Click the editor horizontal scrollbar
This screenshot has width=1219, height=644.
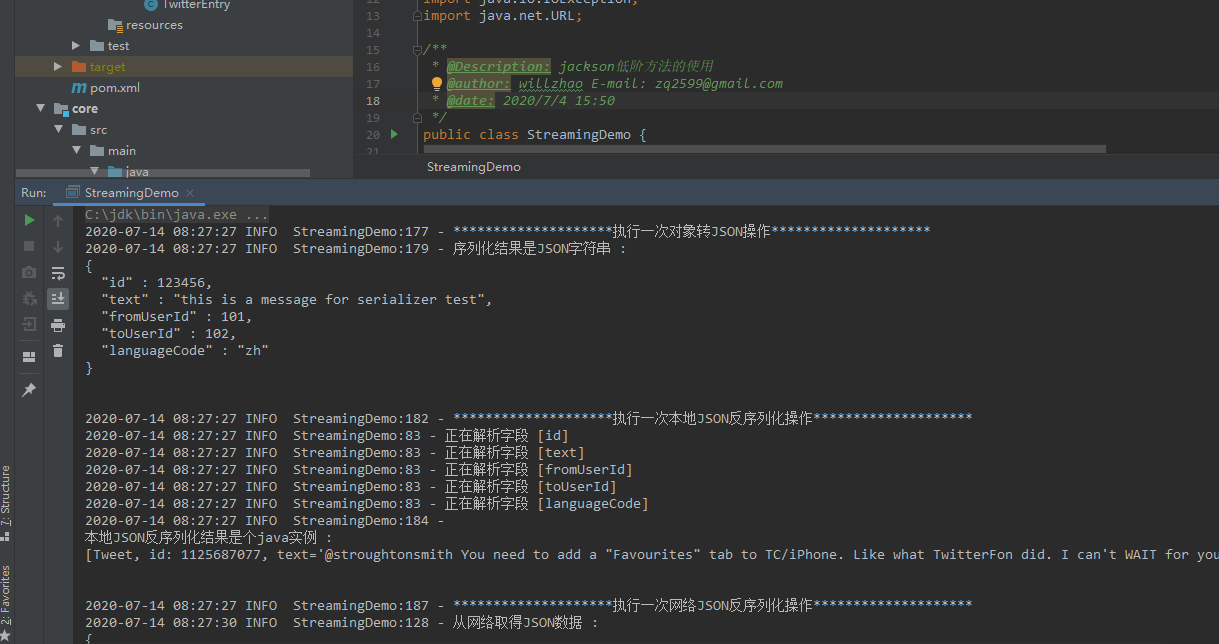[x=764, y=149]
